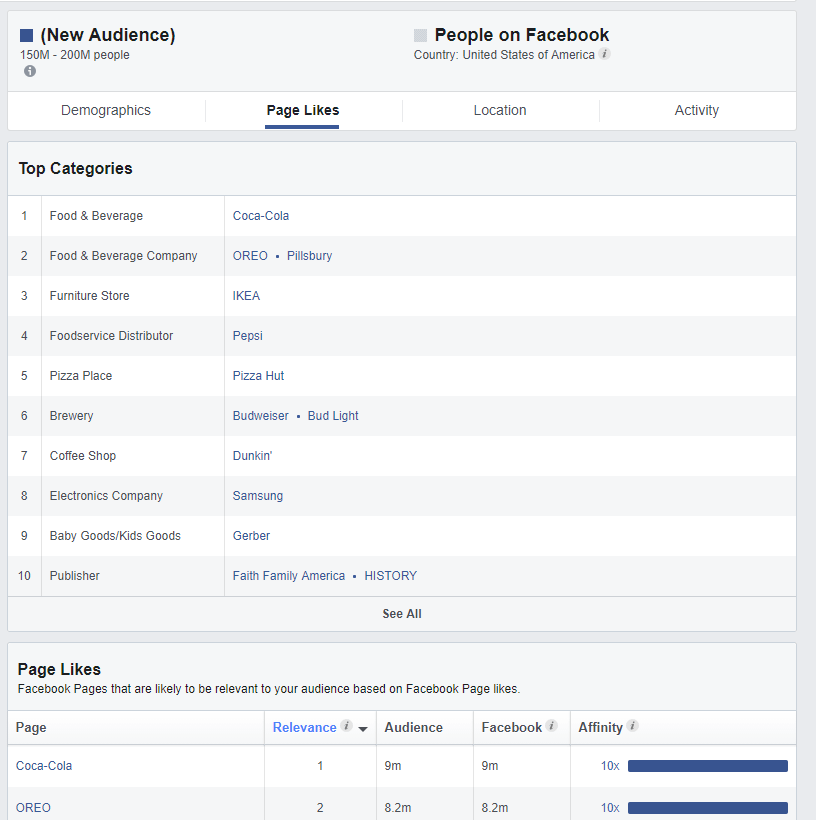Open the Samsung page link
Viewport: 816px width, 820px height.
(257, 496)
